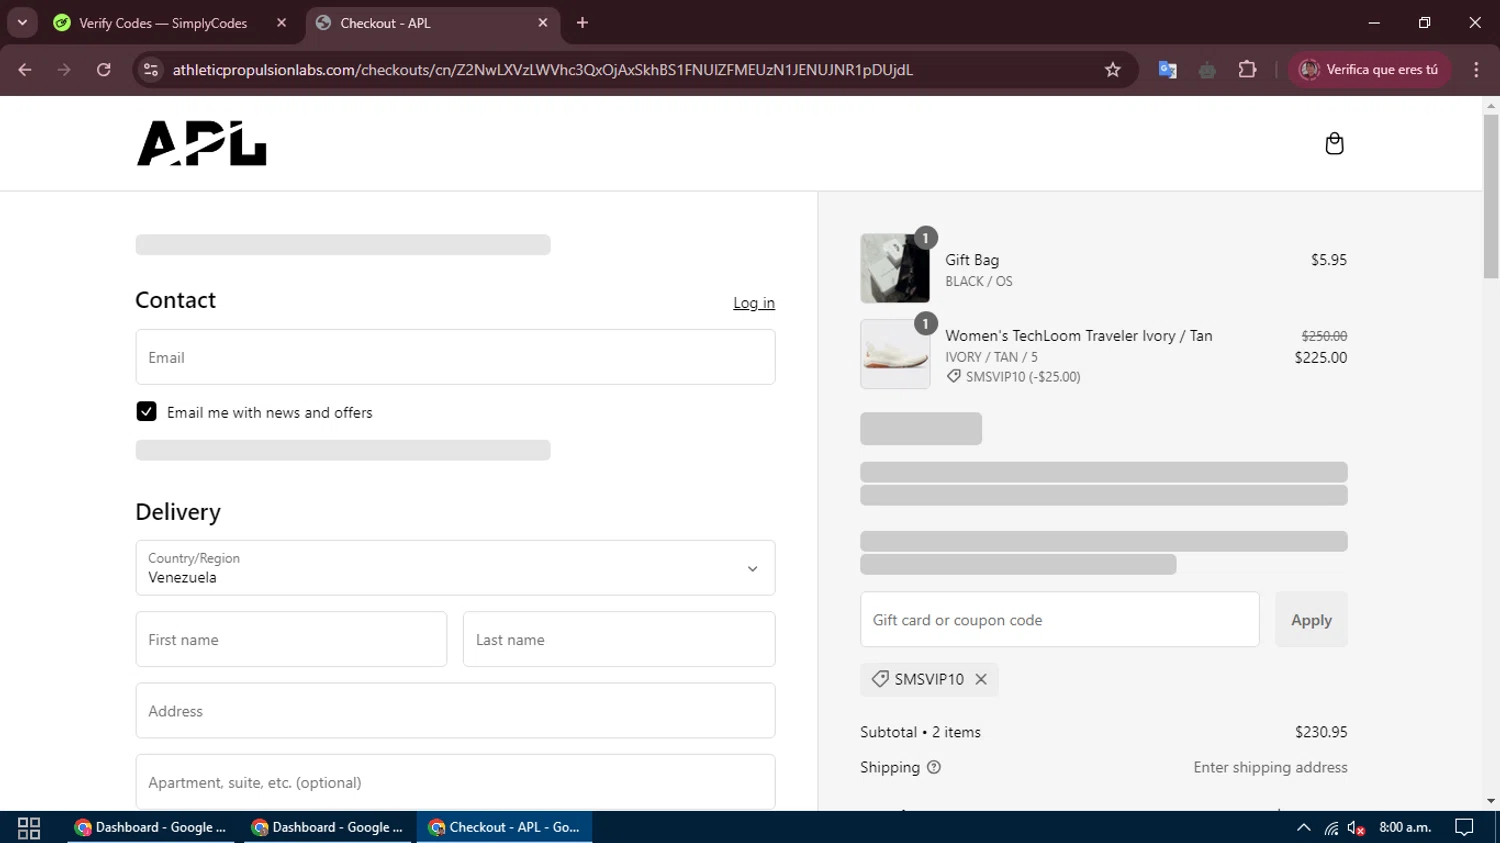
Task: Go forward in browser history
Action: (x=64, y=69)
